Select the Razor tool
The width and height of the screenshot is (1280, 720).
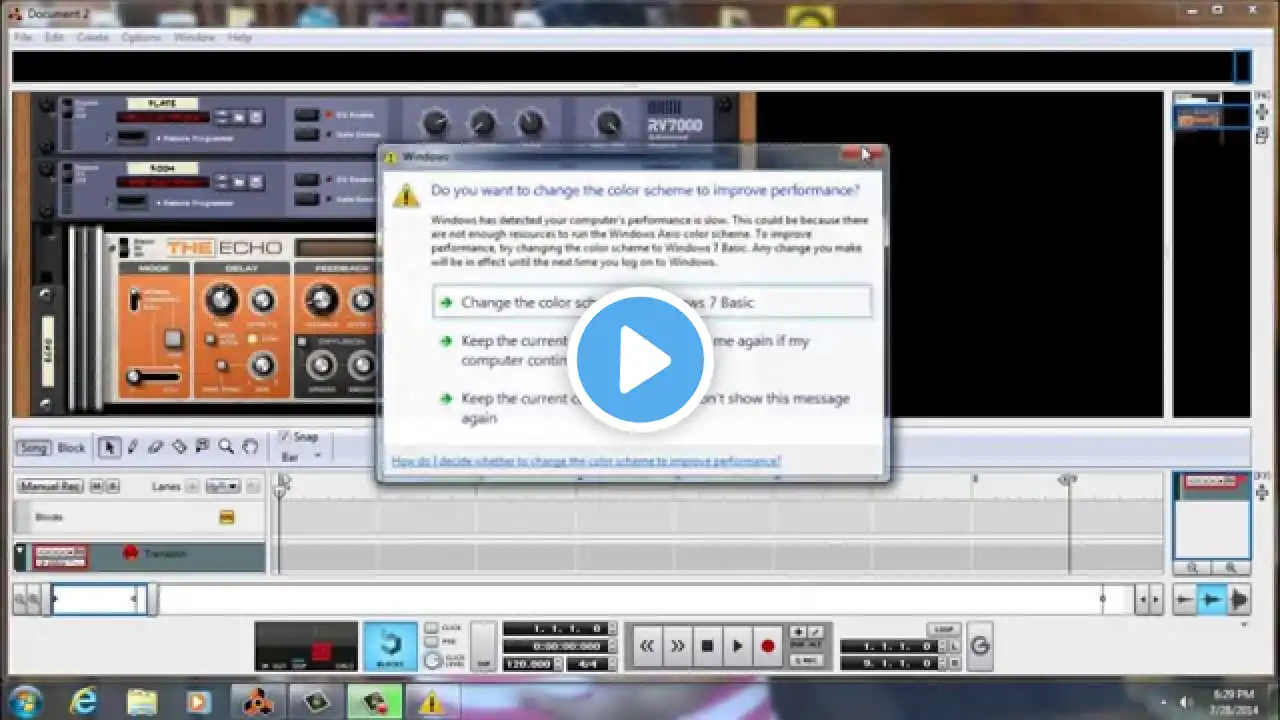pyautogui.click(x=179, y=447)
